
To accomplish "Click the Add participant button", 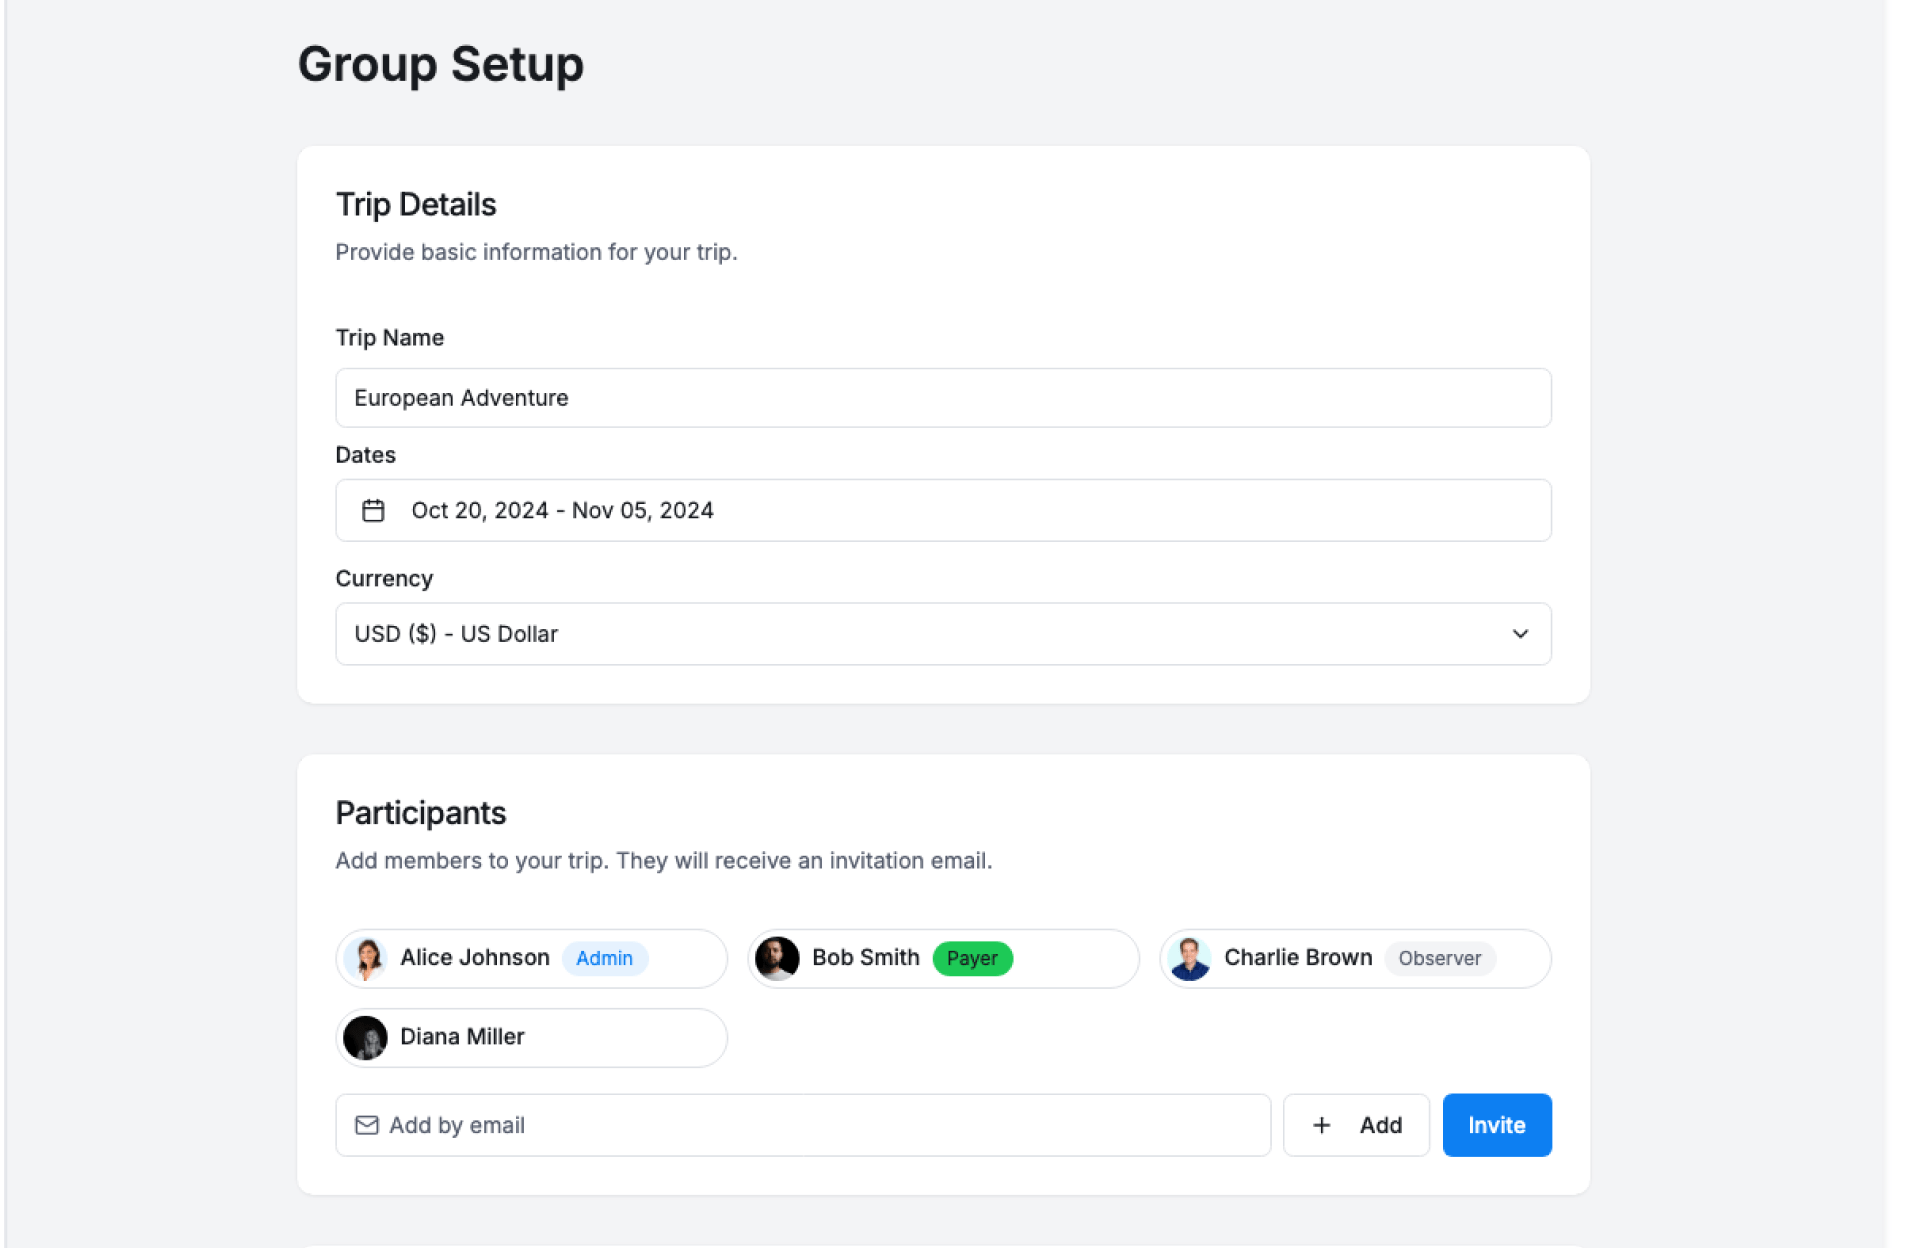I will pyautogui.click(x=1356, y=1125).
